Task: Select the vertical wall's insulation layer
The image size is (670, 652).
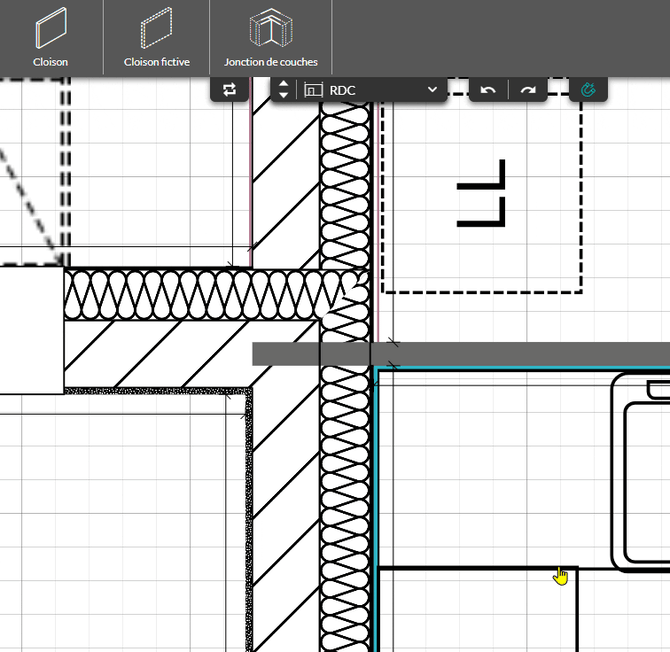Action: point(345,508)
